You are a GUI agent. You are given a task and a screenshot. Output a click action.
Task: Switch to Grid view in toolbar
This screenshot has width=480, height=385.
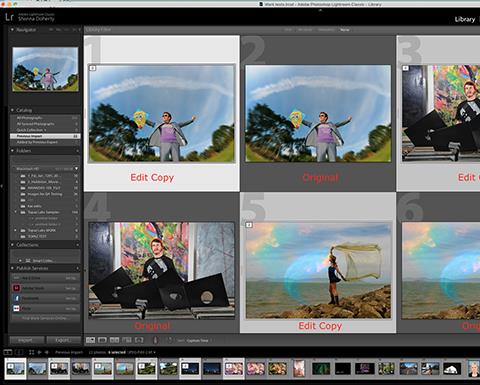(90, 340)
